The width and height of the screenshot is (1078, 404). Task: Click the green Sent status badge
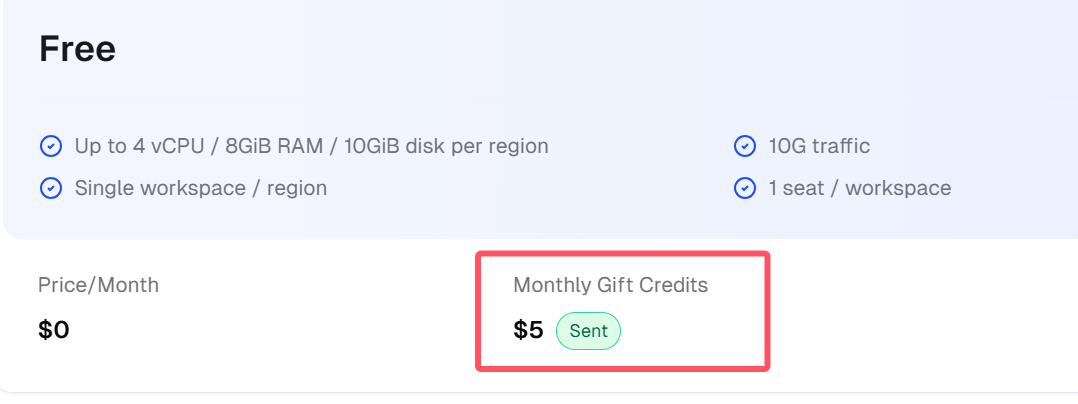click(x=588, y=331)
